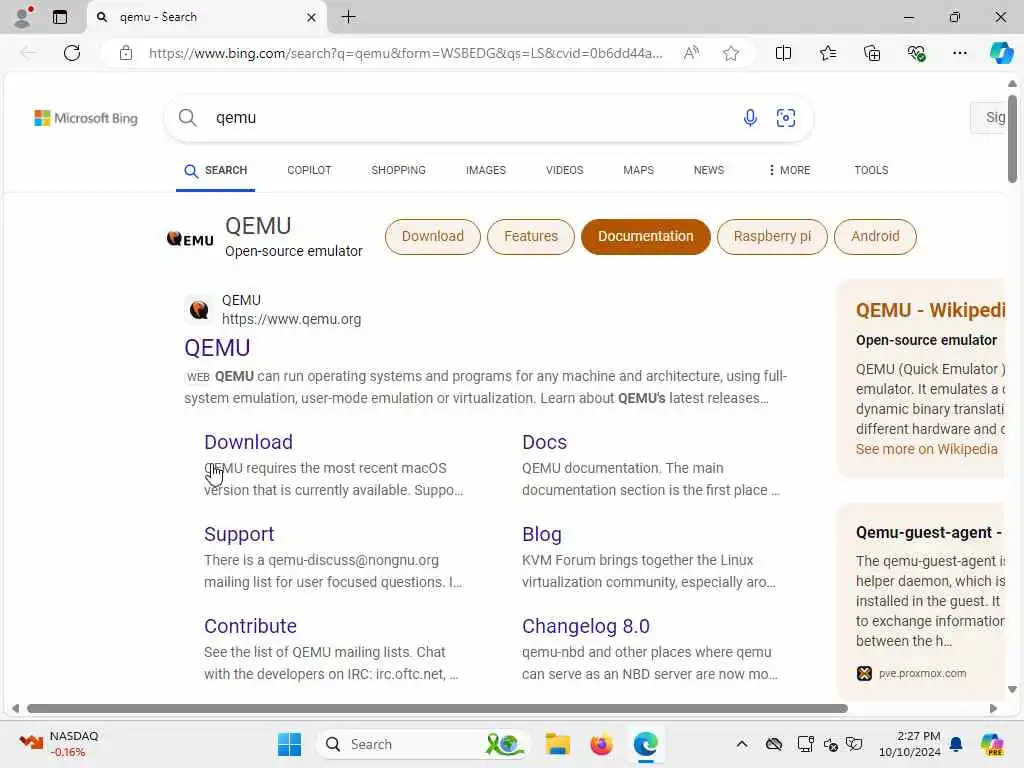
Task: Open the QEMU main result title
Action: click(x=217, y=348)
